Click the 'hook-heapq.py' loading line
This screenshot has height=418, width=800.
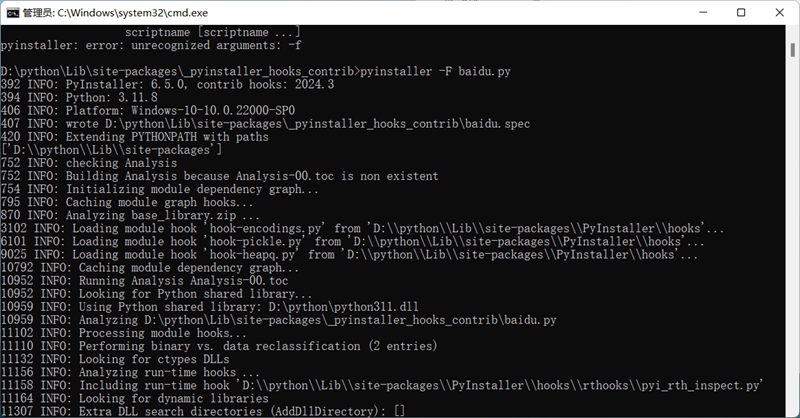(349, 255)
